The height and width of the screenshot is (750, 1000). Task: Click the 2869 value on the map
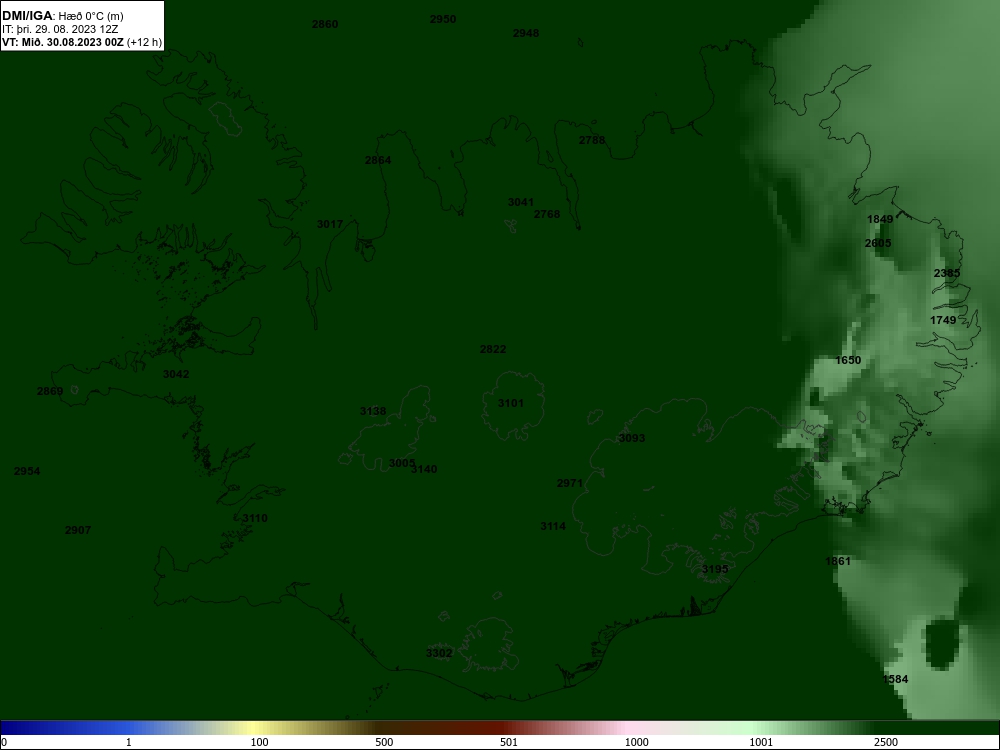[x=50, y=391]
